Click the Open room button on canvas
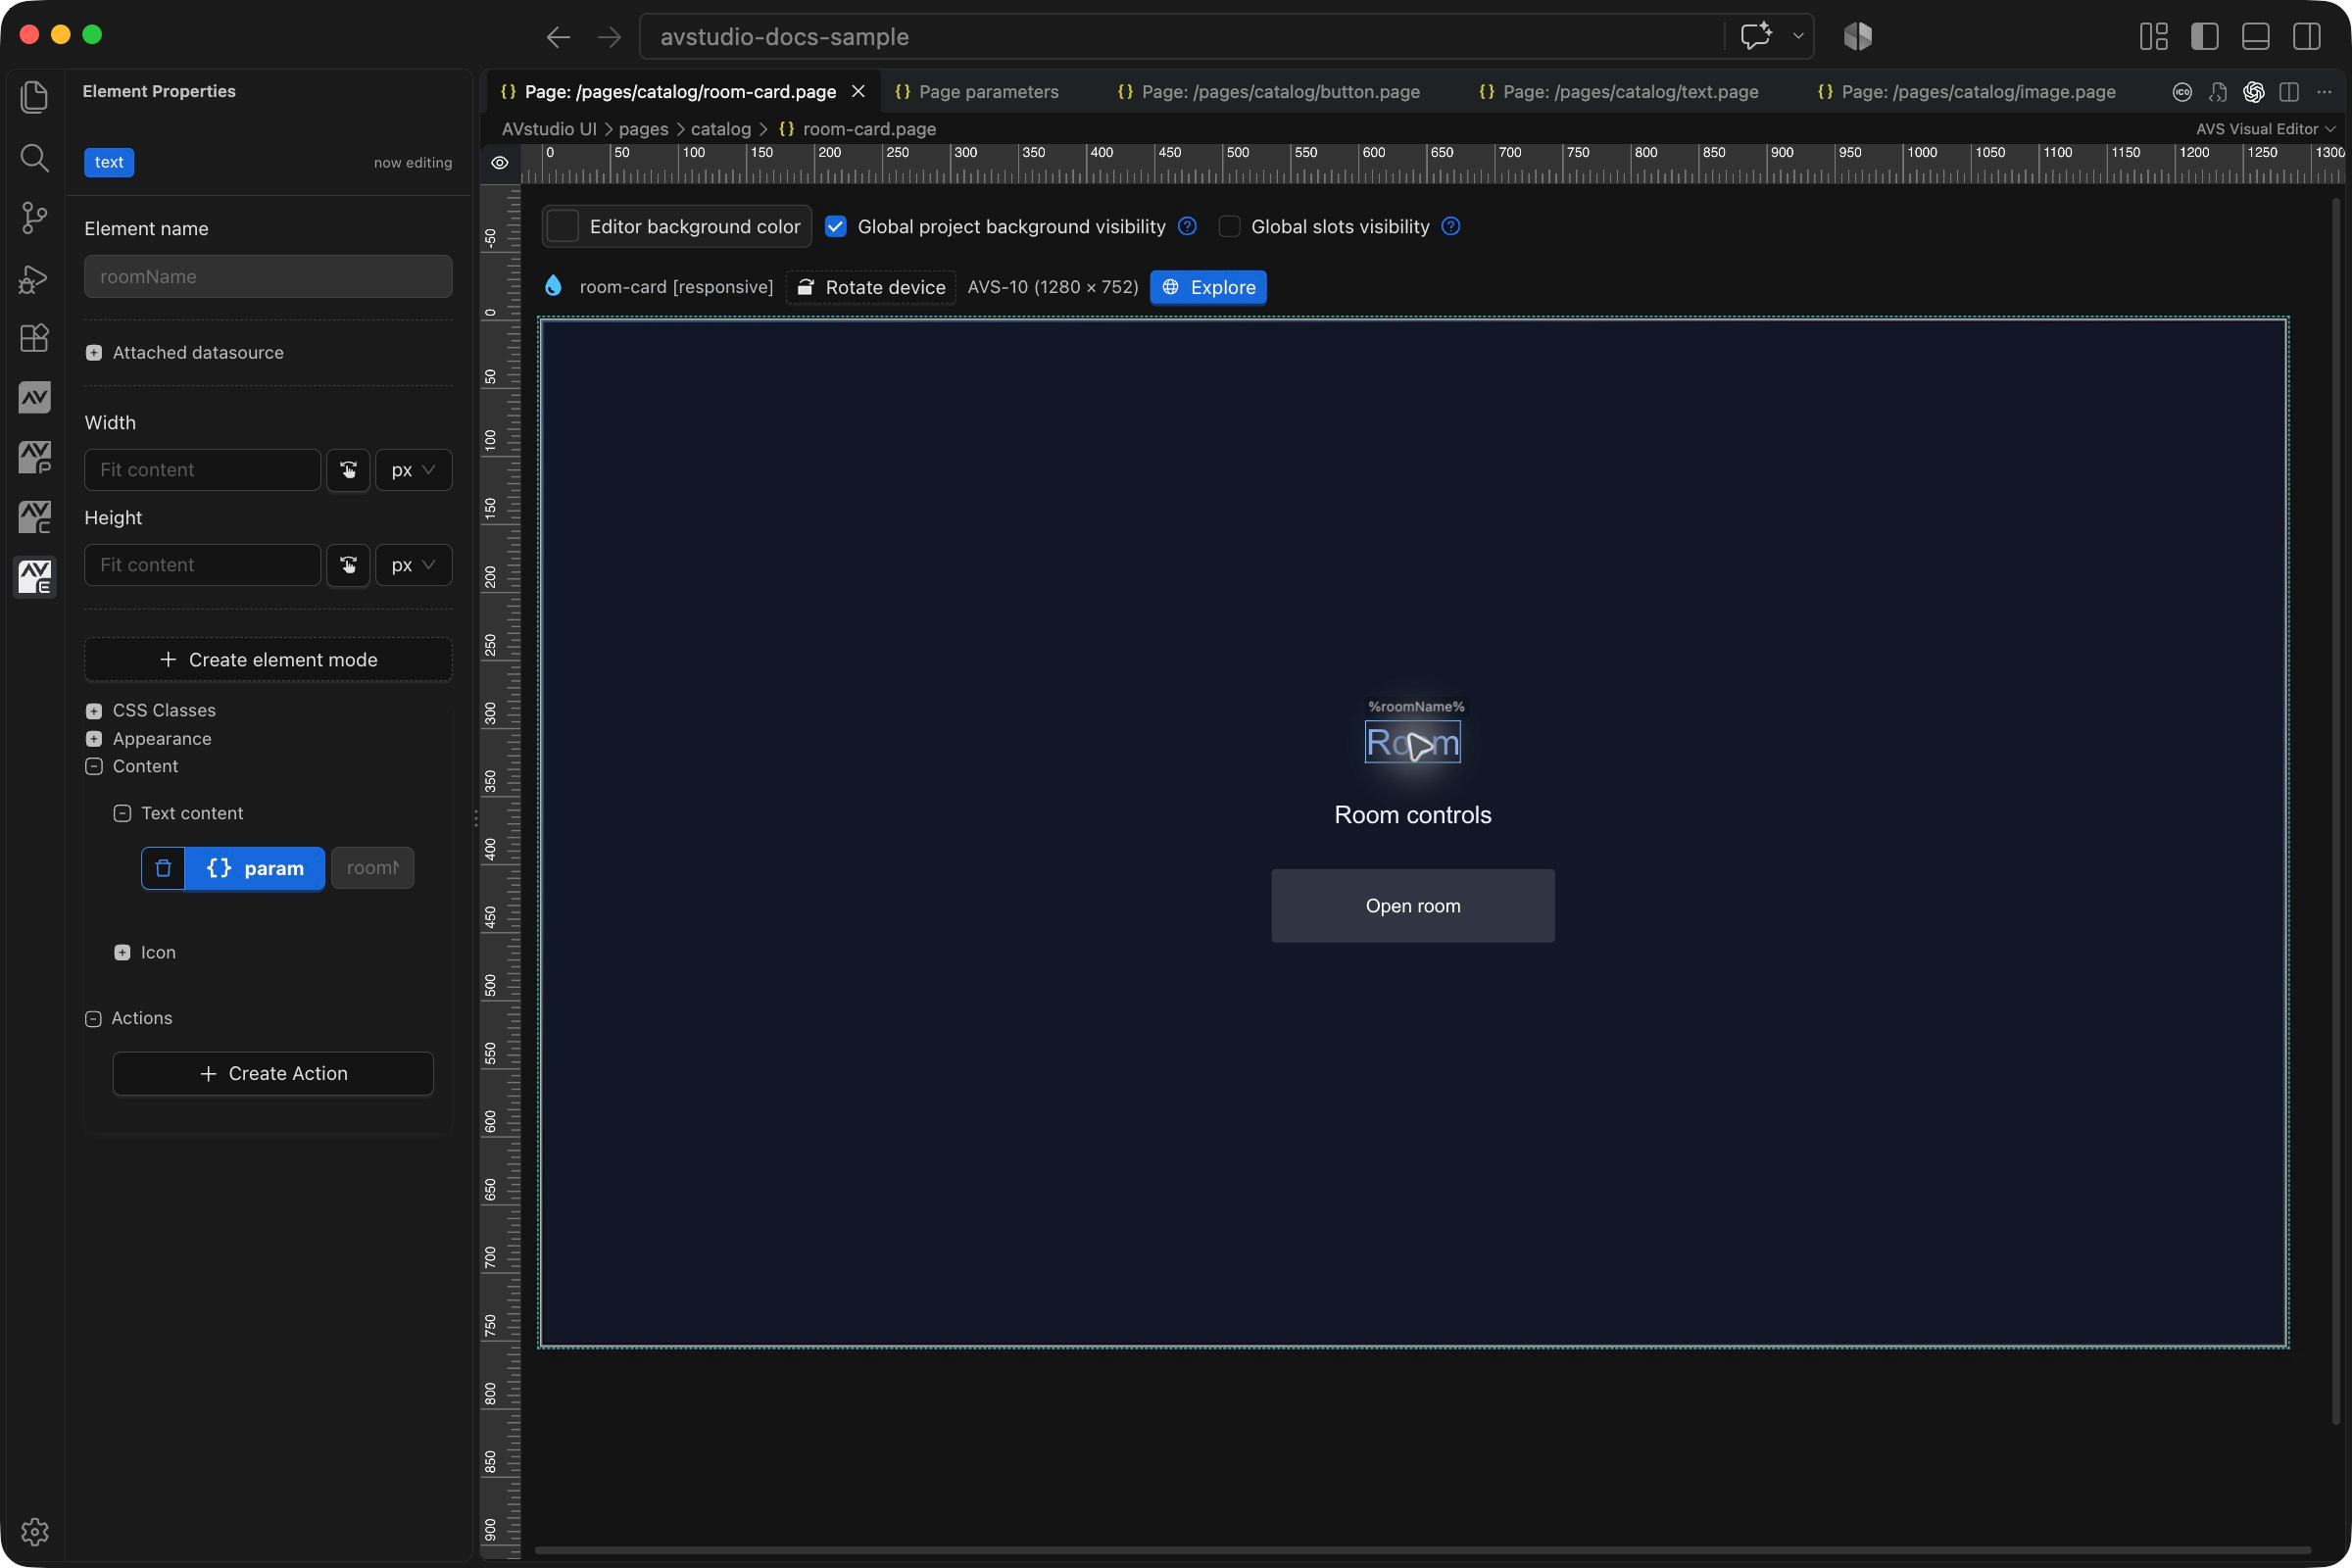The width and height of the screenshot is (2352, 1568). 1412,905
